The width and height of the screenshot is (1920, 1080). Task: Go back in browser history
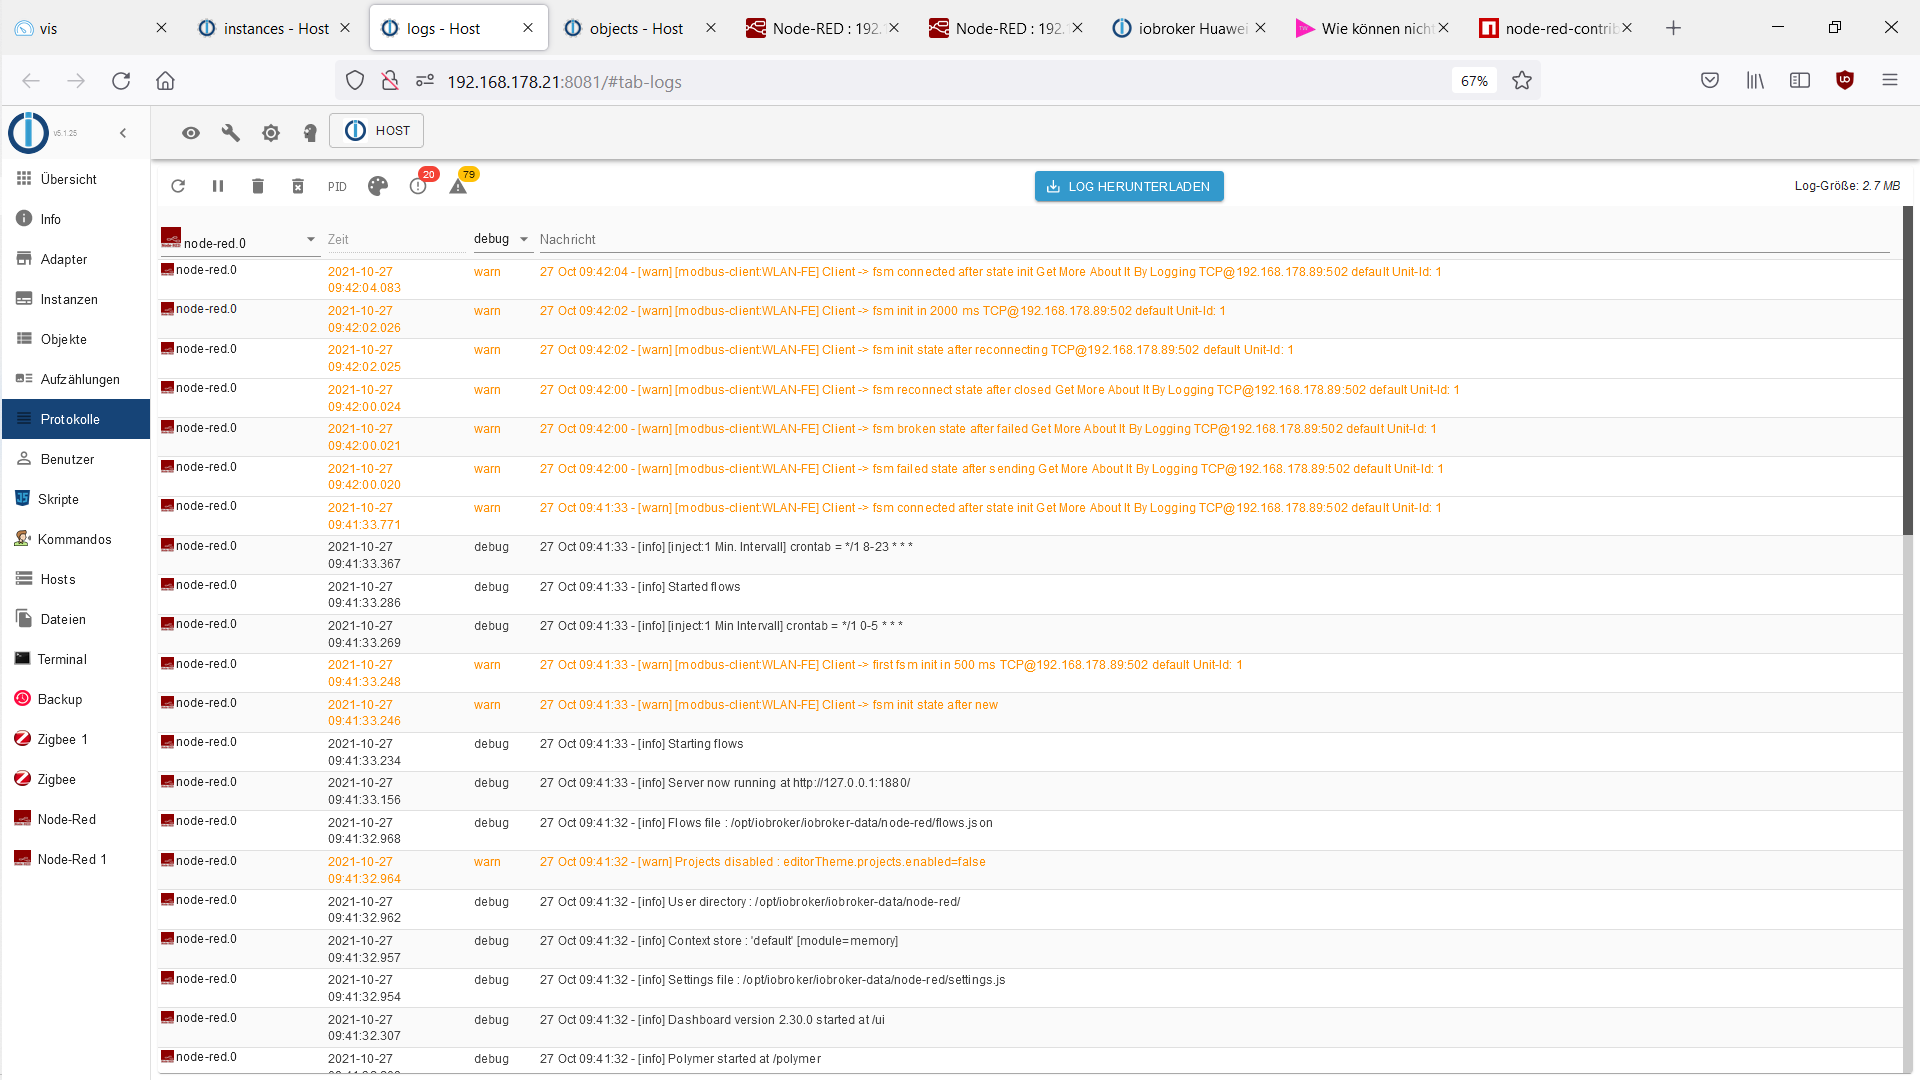[x=31, y=81]
